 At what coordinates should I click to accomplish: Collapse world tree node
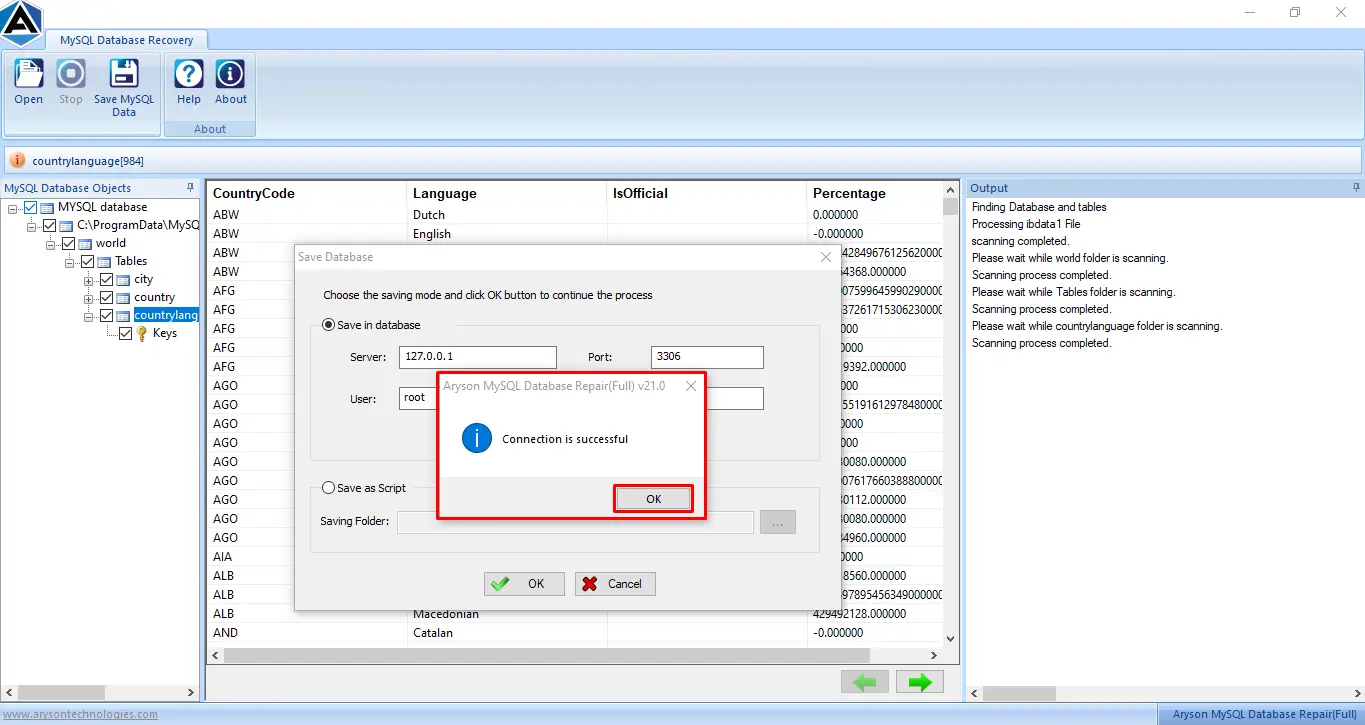pyautogui.click(x=51, y=244)
